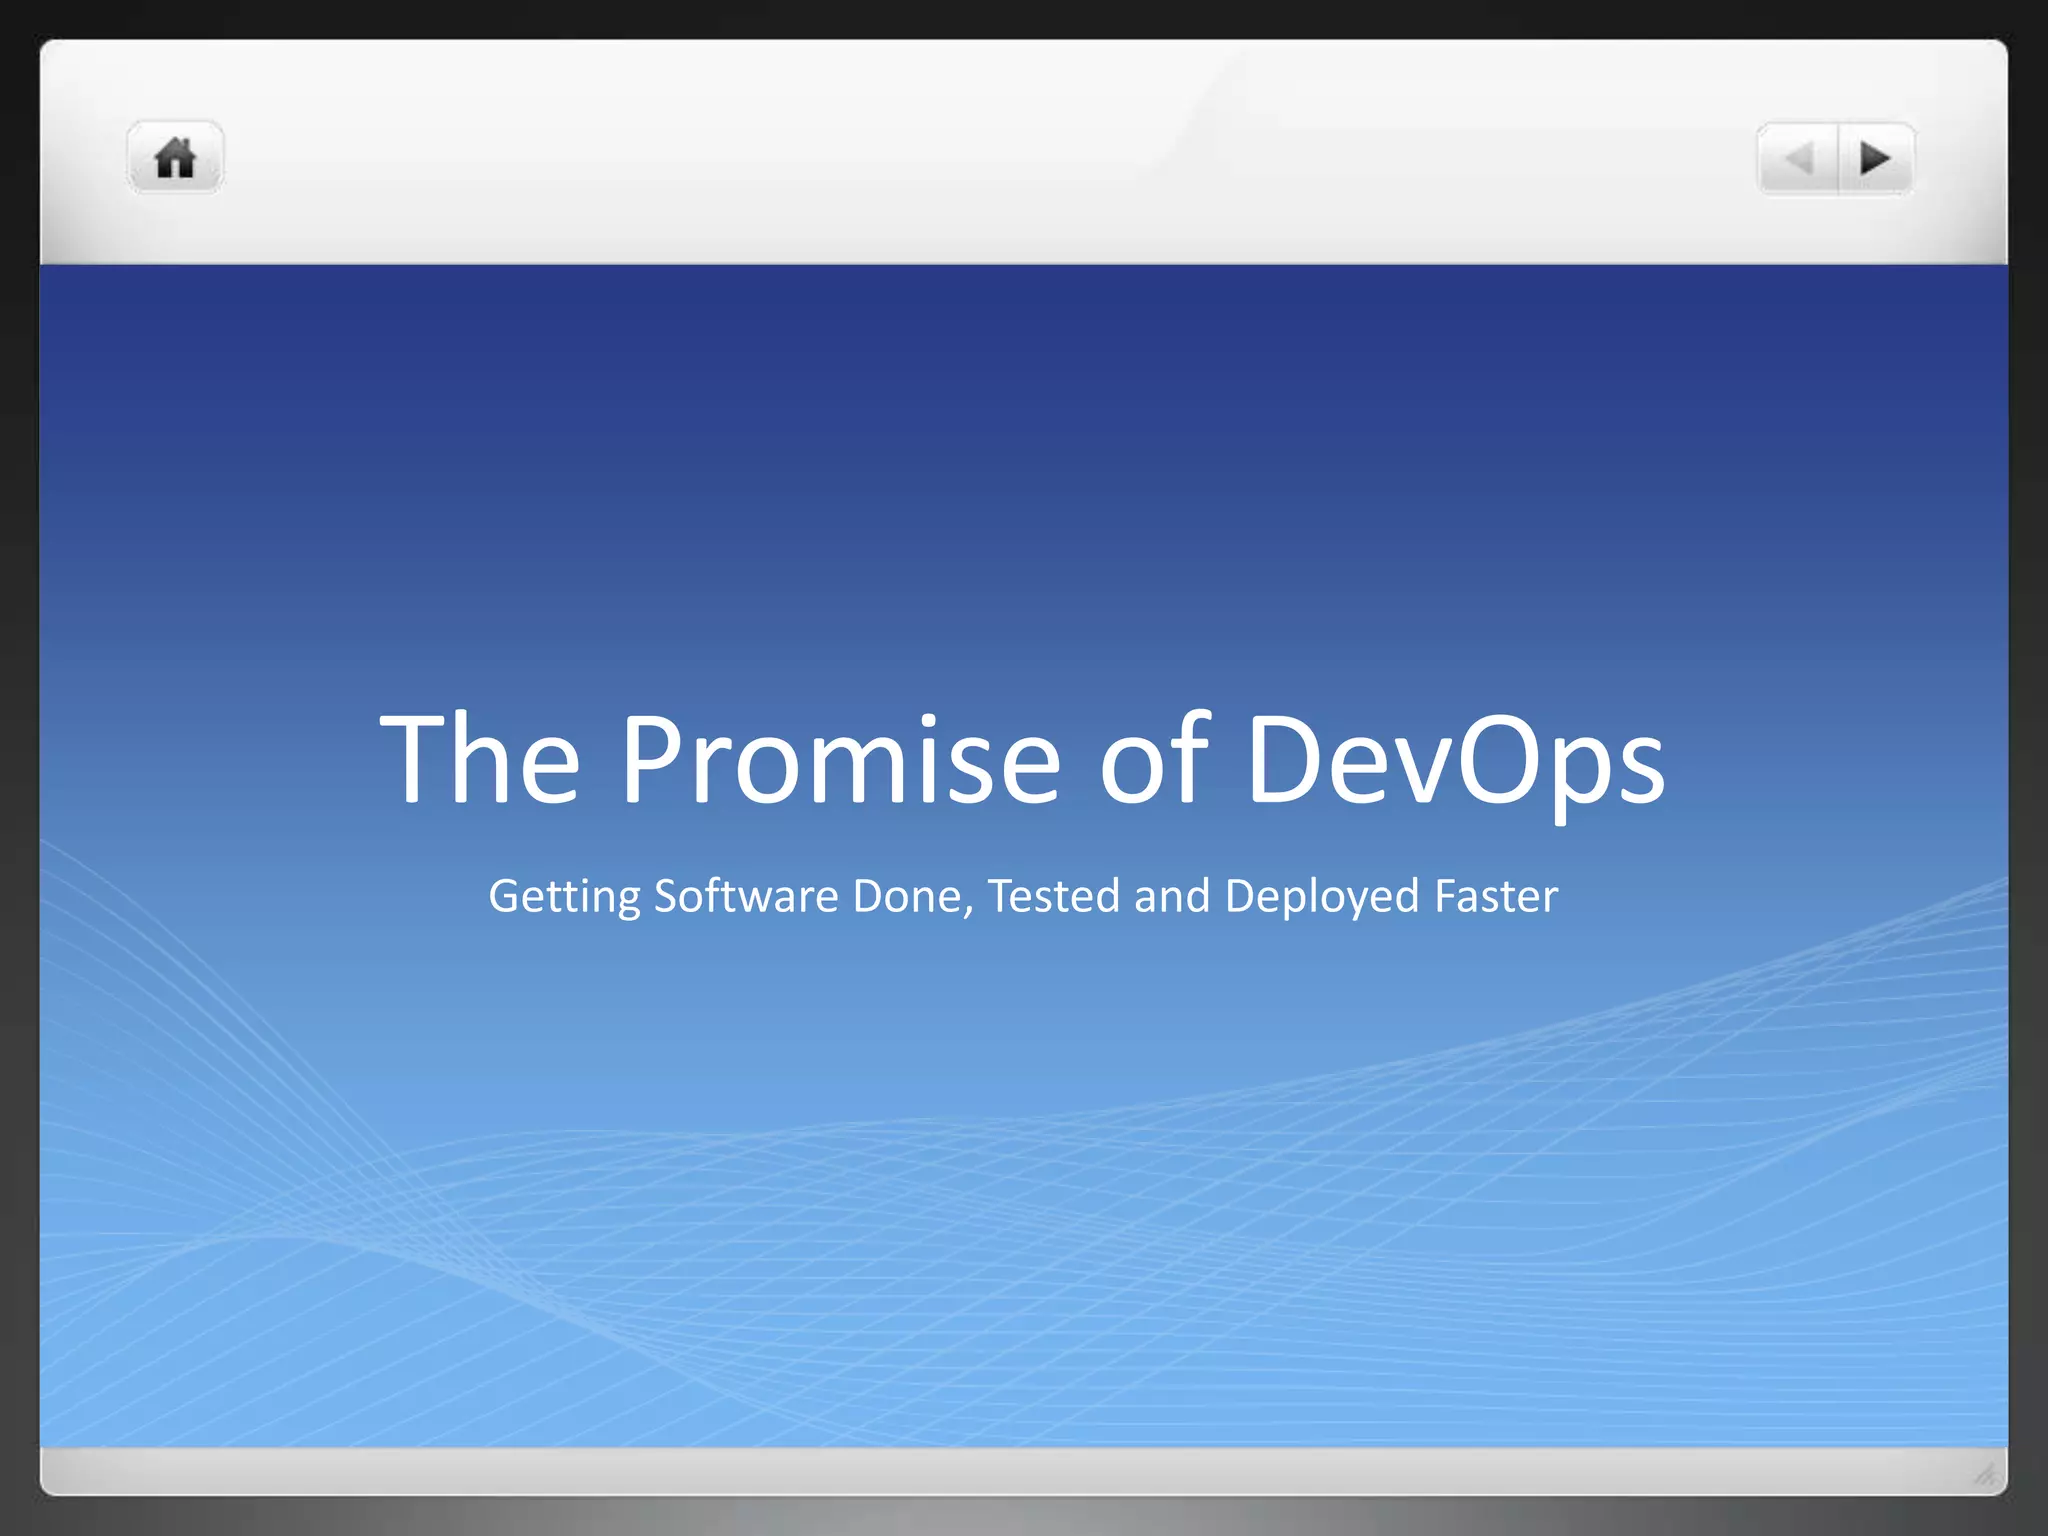Click the word 'Getting' in the subtitle
The height and width of the screenshot is (1536, 2048).
pyautogui.click(x=564, y=896)
